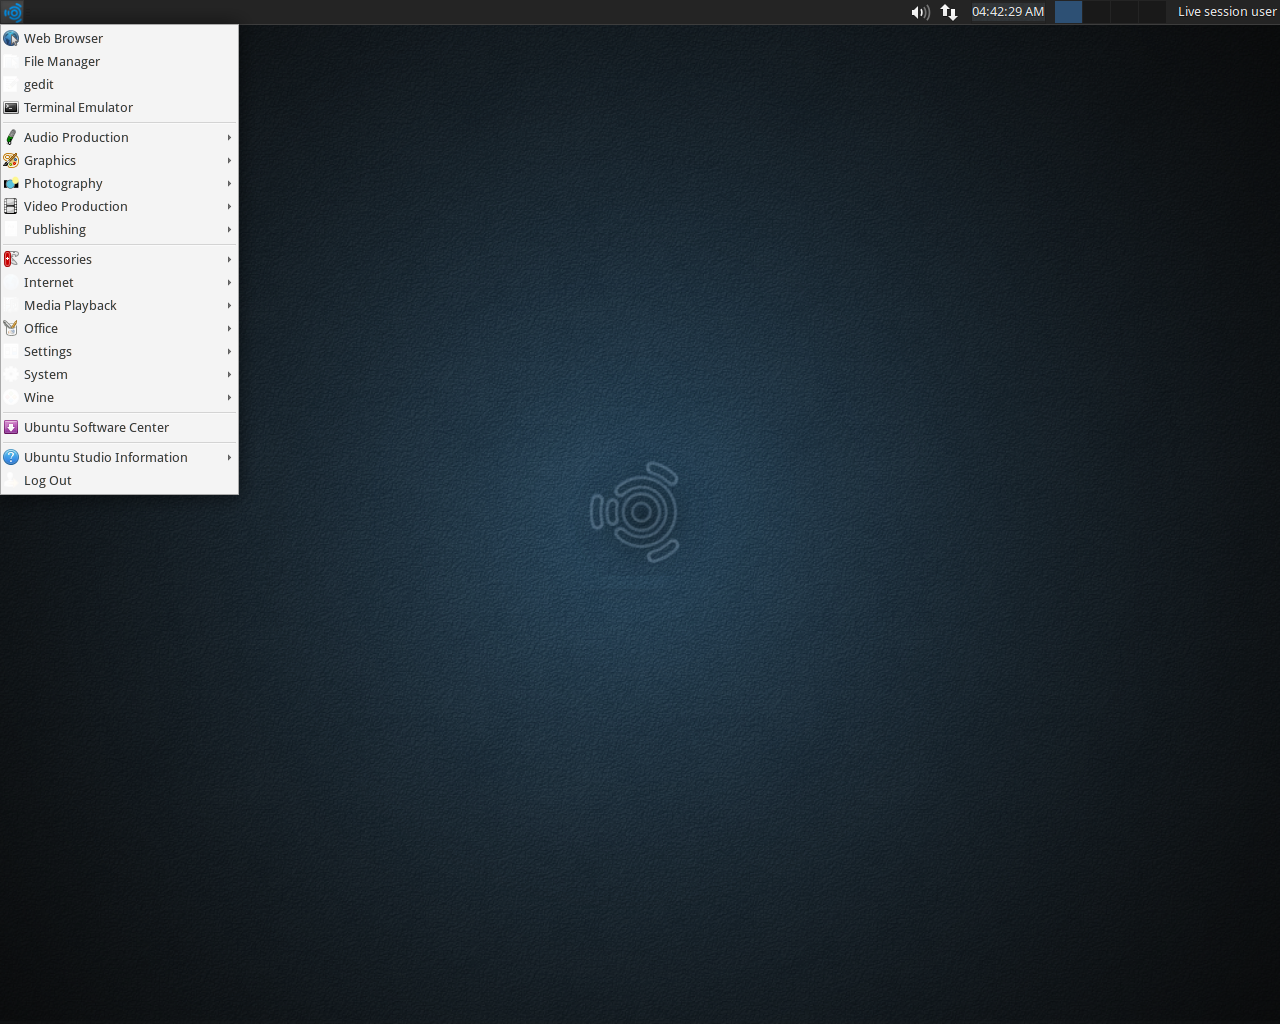Launch gedit text editor
Viewport: 1280px width, 1024px height.
119,84
